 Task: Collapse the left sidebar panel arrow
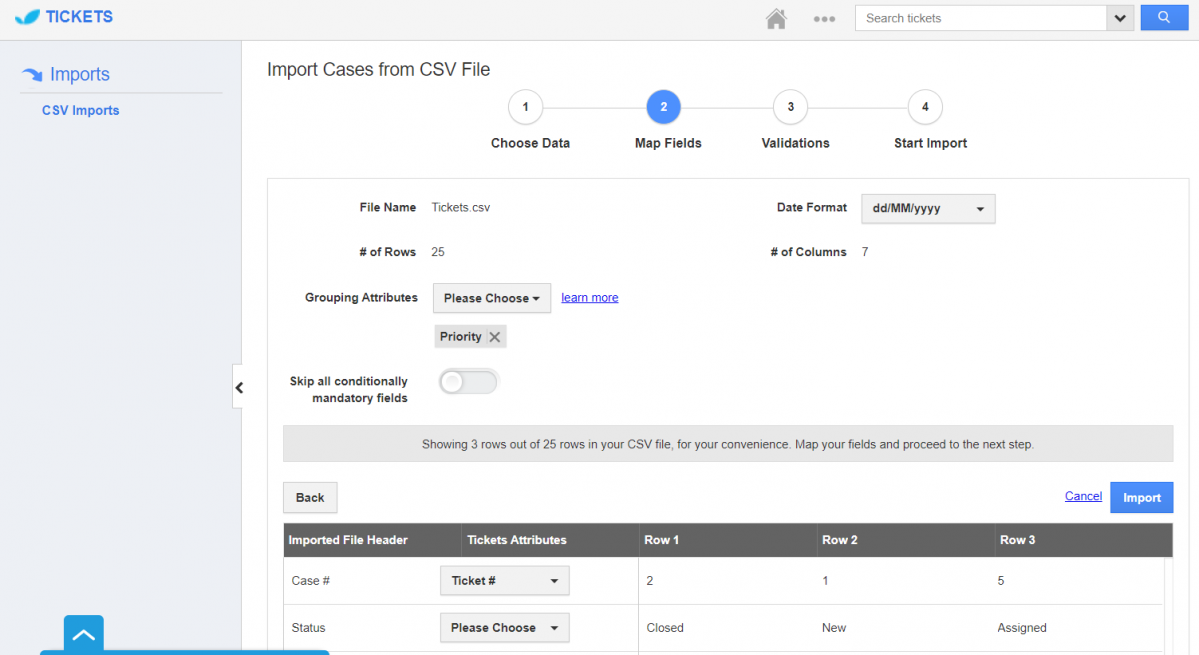238,387
